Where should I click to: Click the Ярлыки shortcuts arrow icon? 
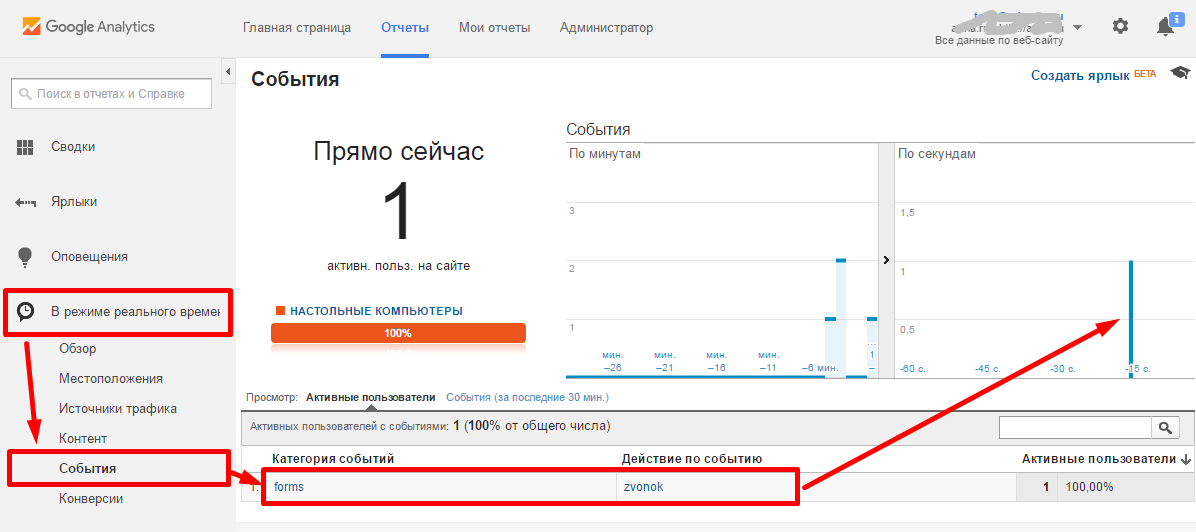[25, 202]
